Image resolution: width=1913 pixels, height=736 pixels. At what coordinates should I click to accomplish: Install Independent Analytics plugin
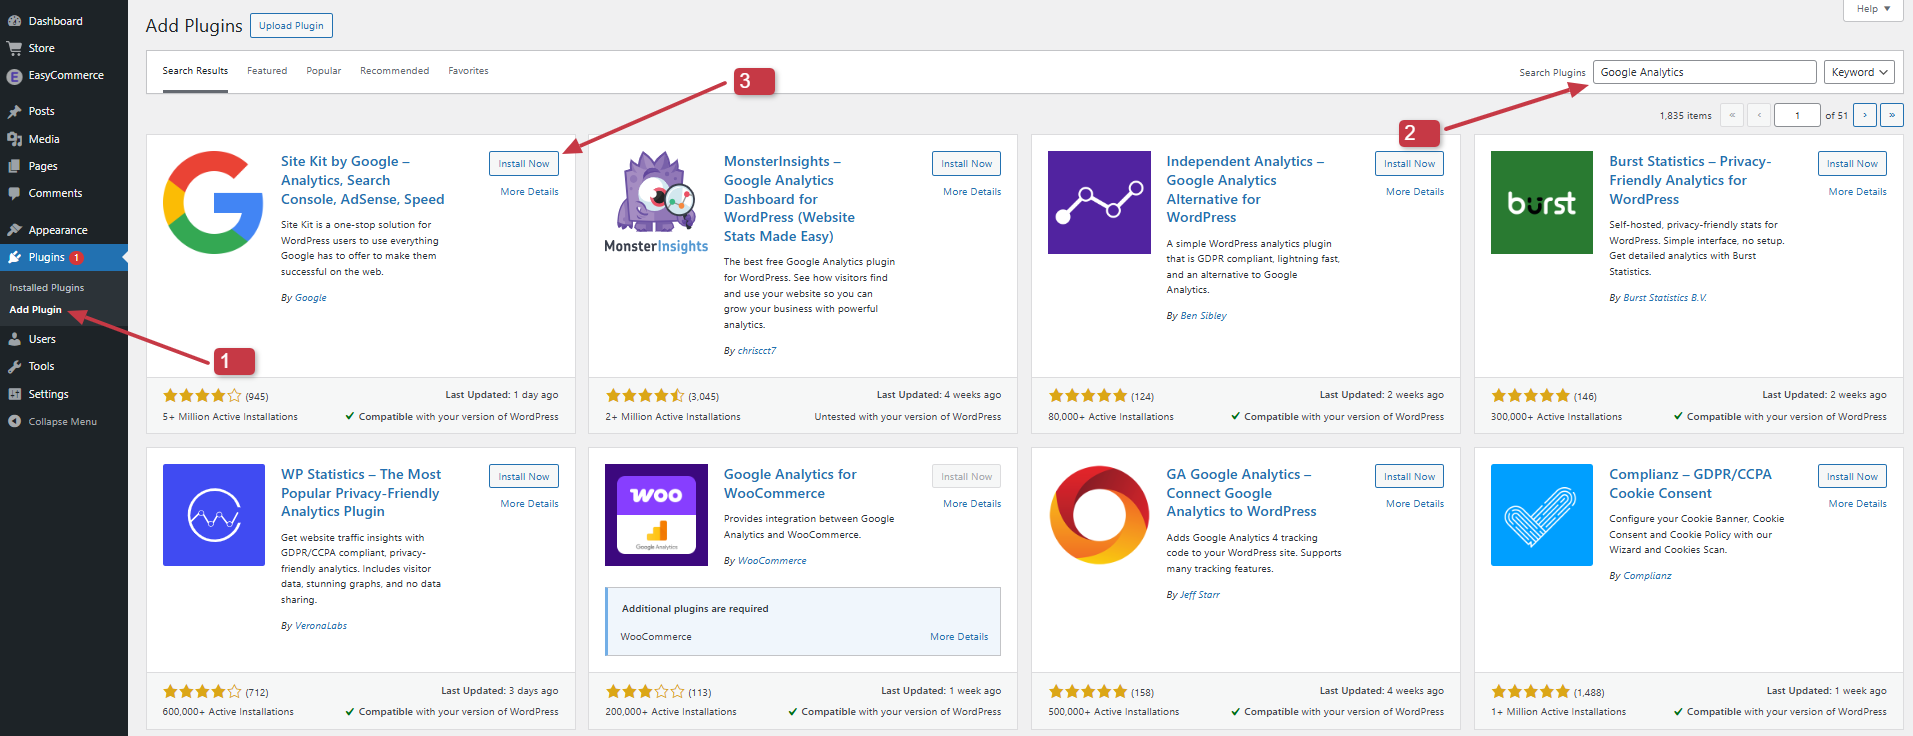1409,163
